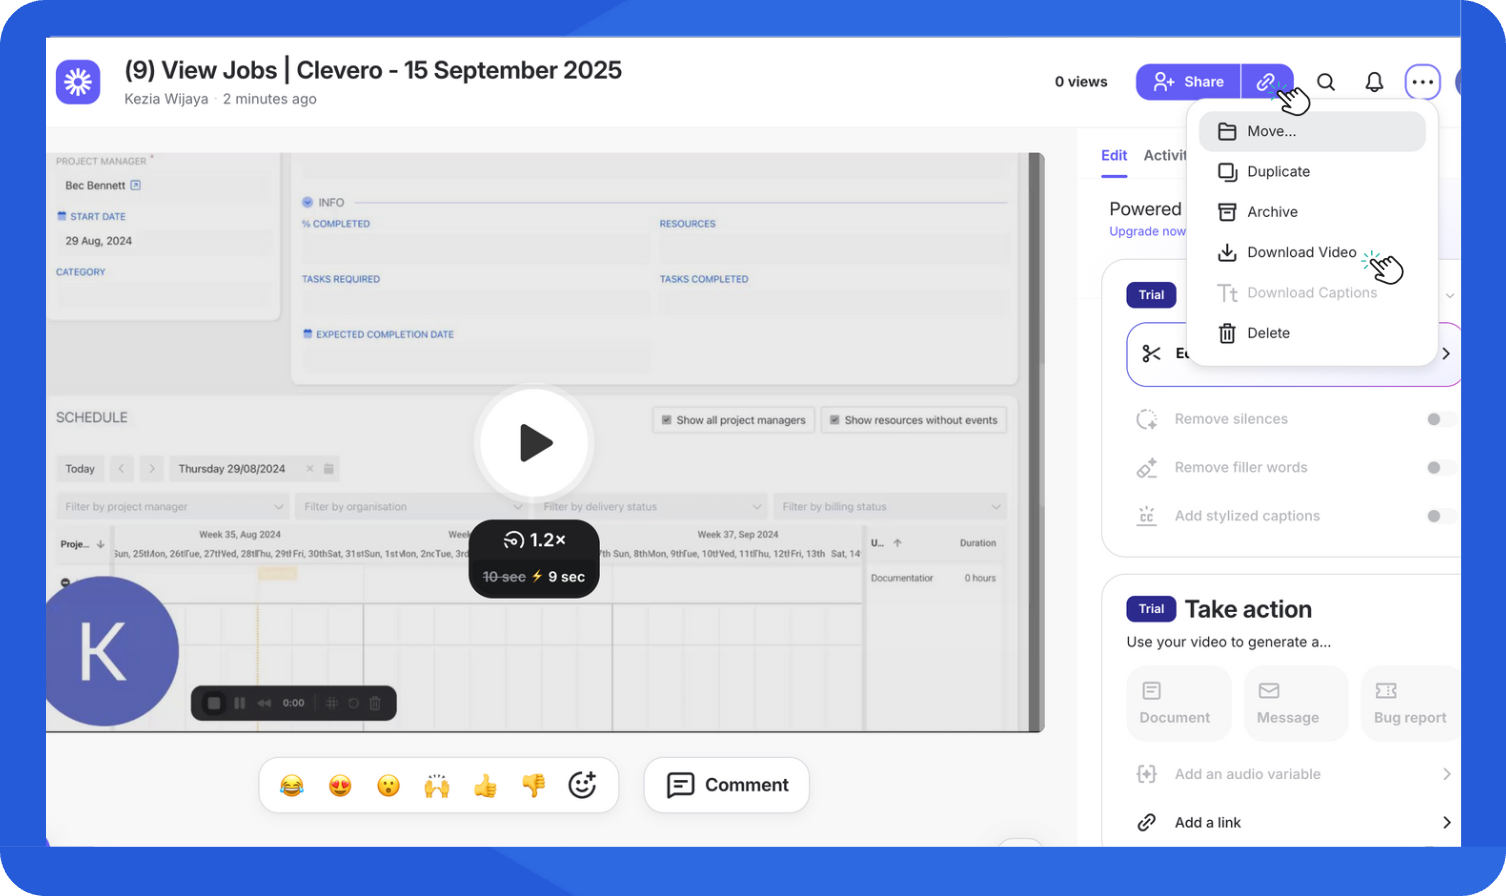
Task: Click the Delete trash can icon
Action: (x=1227, y=333)
